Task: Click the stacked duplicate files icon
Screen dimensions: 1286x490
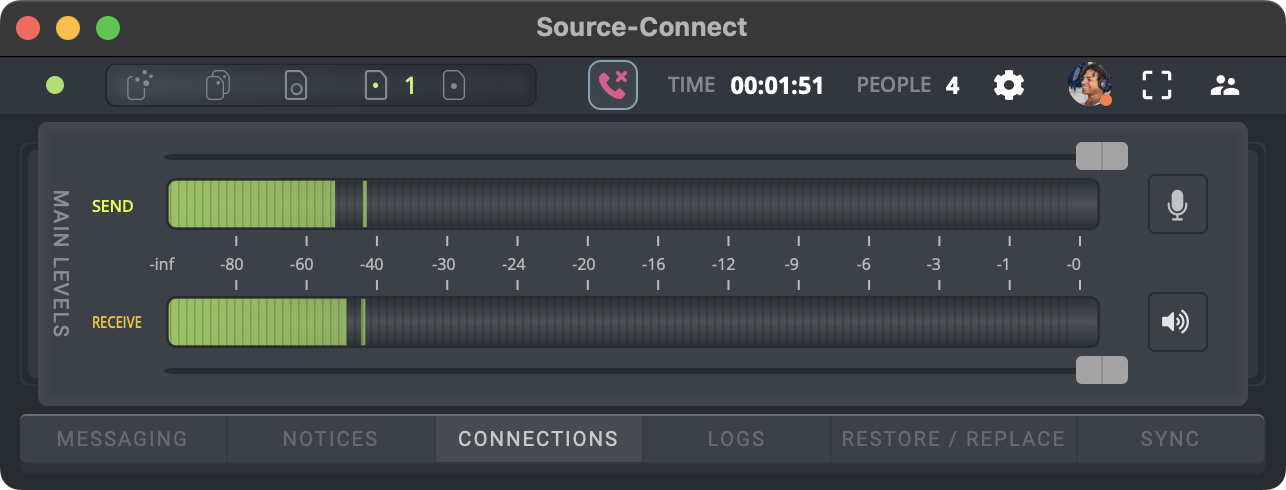Action: click(x=217, y=85)
